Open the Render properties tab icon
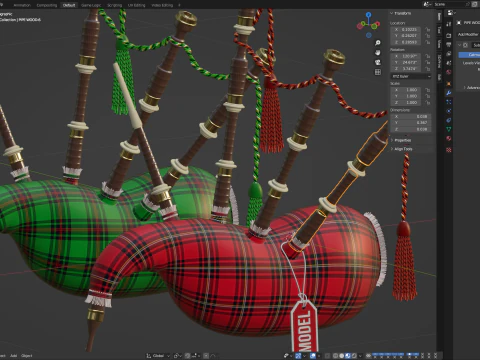480x360 pixels. (449, 36)
